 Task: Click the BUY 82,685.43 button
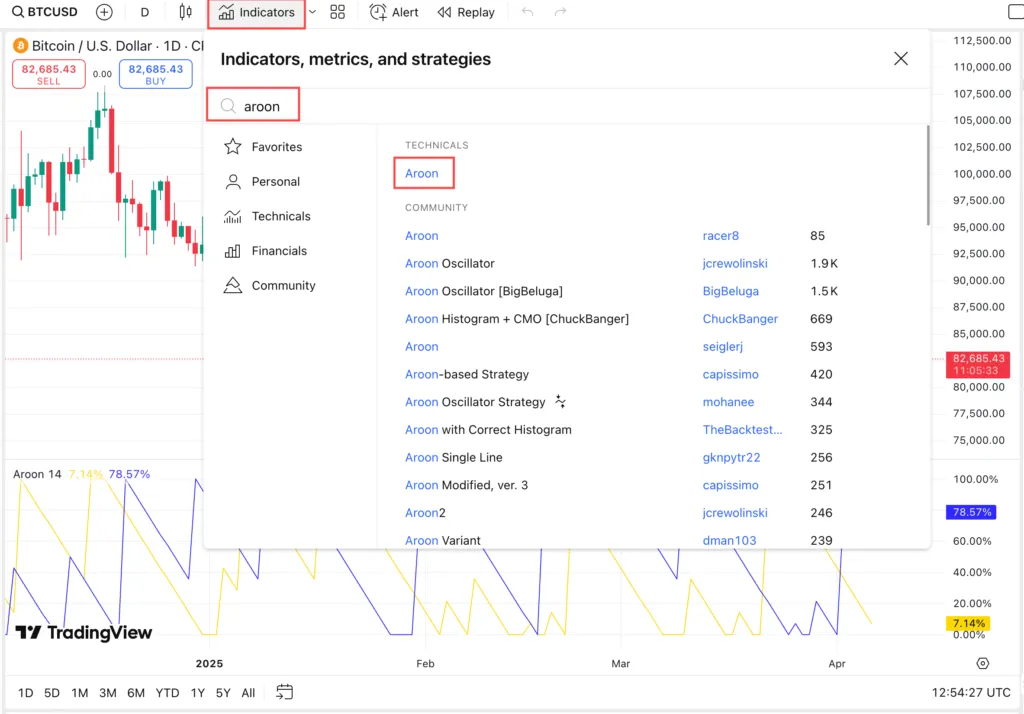(155, 74)
